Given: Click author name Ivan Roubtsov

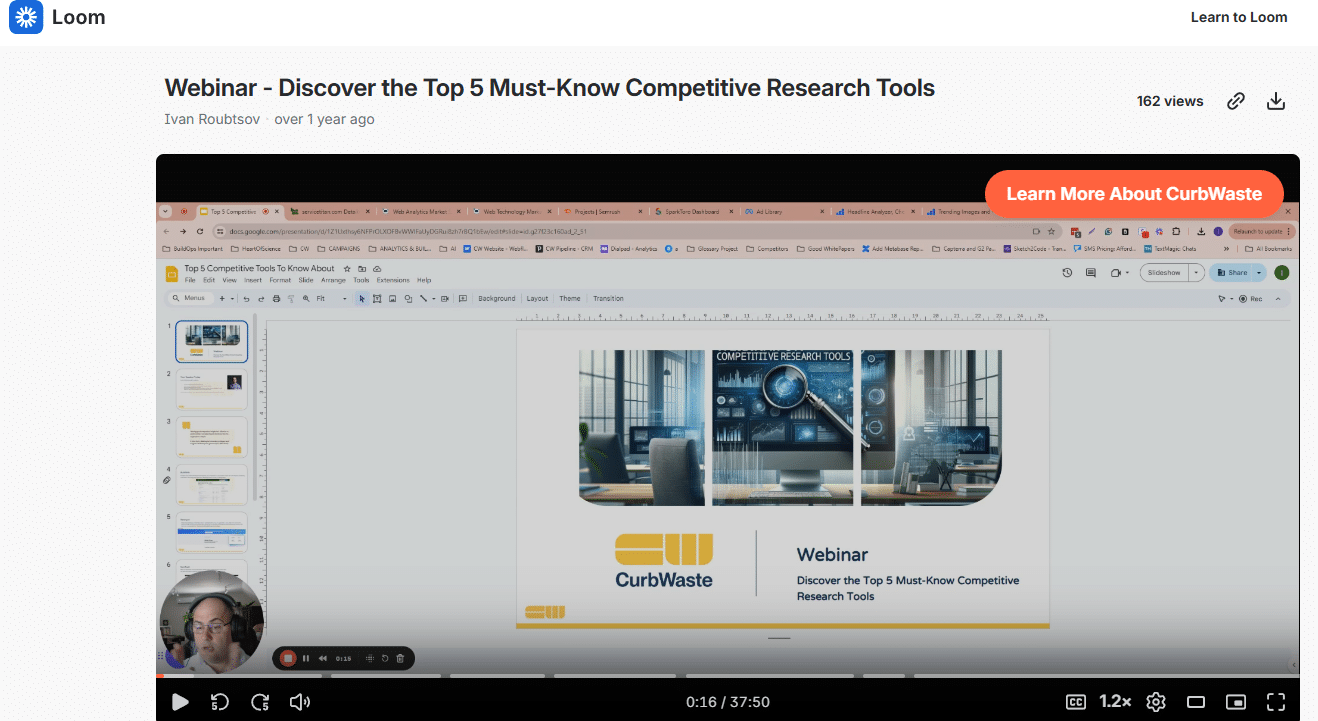Looking at the screenshot, I should (x=212, y=119).
